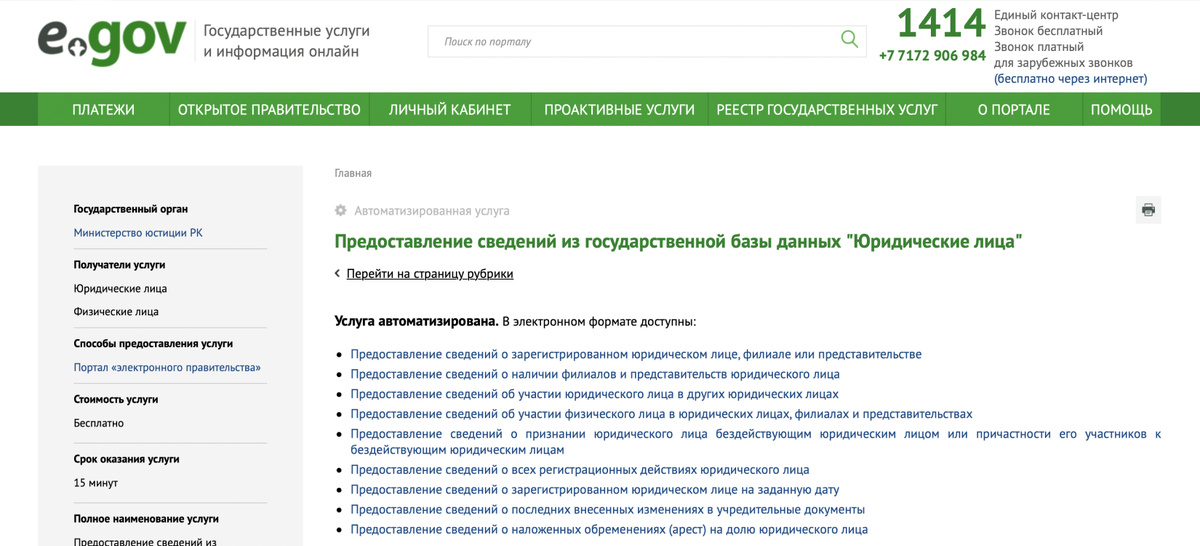Click heading Срок оказания услуги

pos(127,459)
